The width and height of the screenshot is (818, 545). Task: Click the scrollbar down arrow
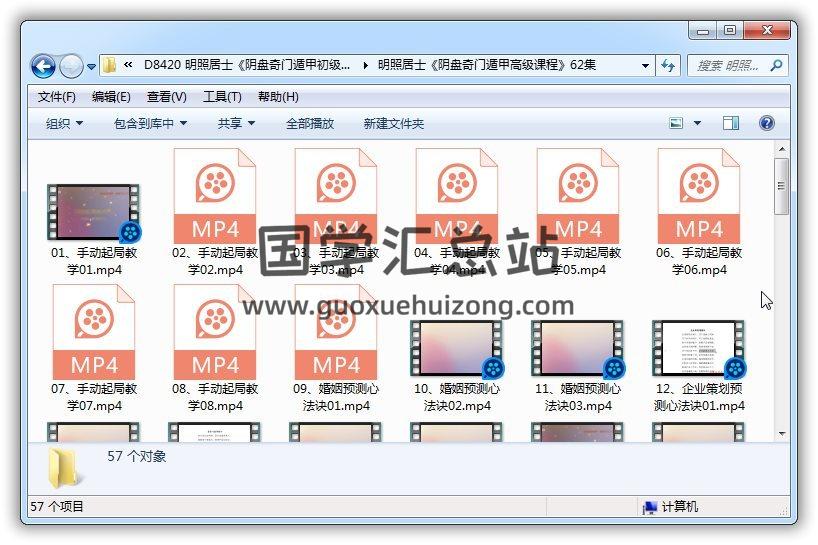781,433
